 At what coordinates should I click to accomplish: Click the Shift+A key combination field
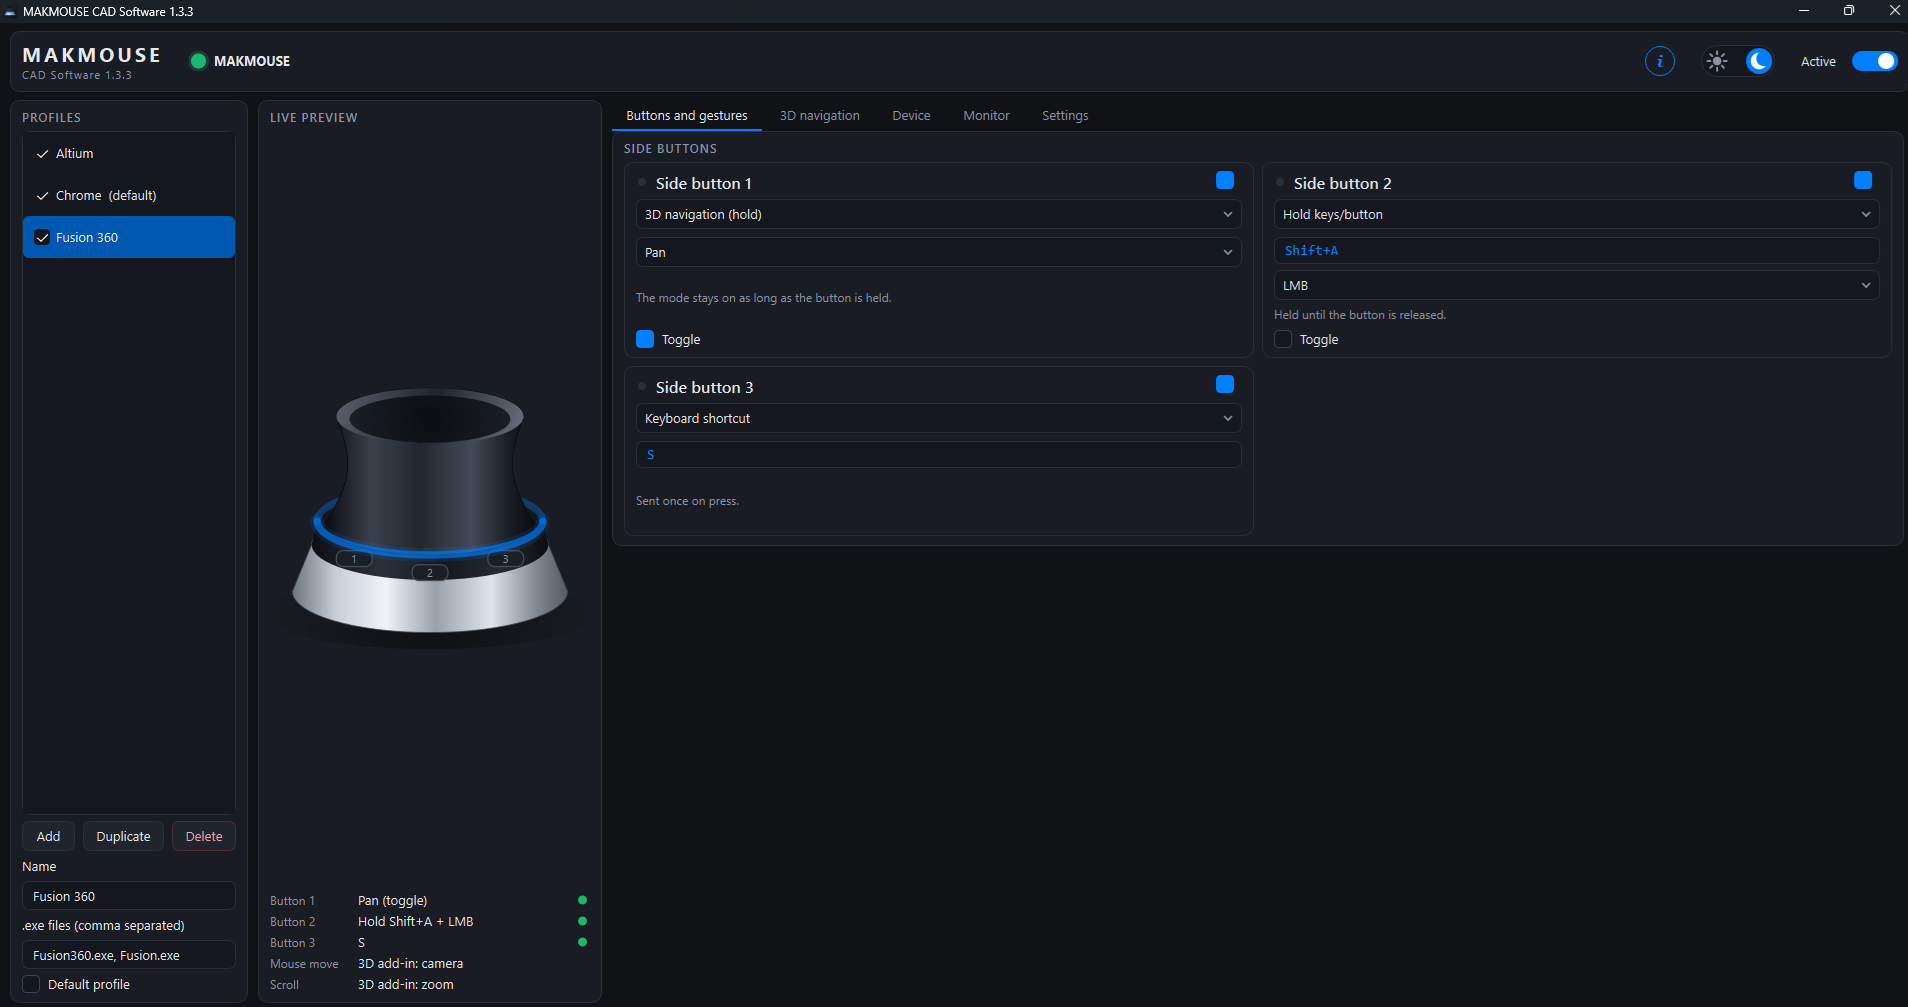point(1576,250)
